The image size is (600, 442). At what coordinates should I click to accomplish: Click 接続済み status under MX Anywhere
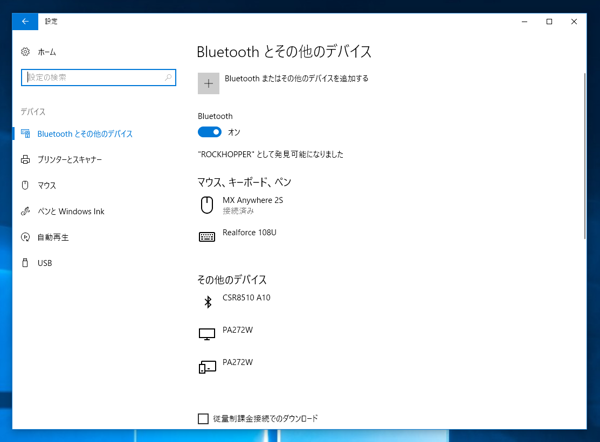pyautogui.click(x=238, y=211)
